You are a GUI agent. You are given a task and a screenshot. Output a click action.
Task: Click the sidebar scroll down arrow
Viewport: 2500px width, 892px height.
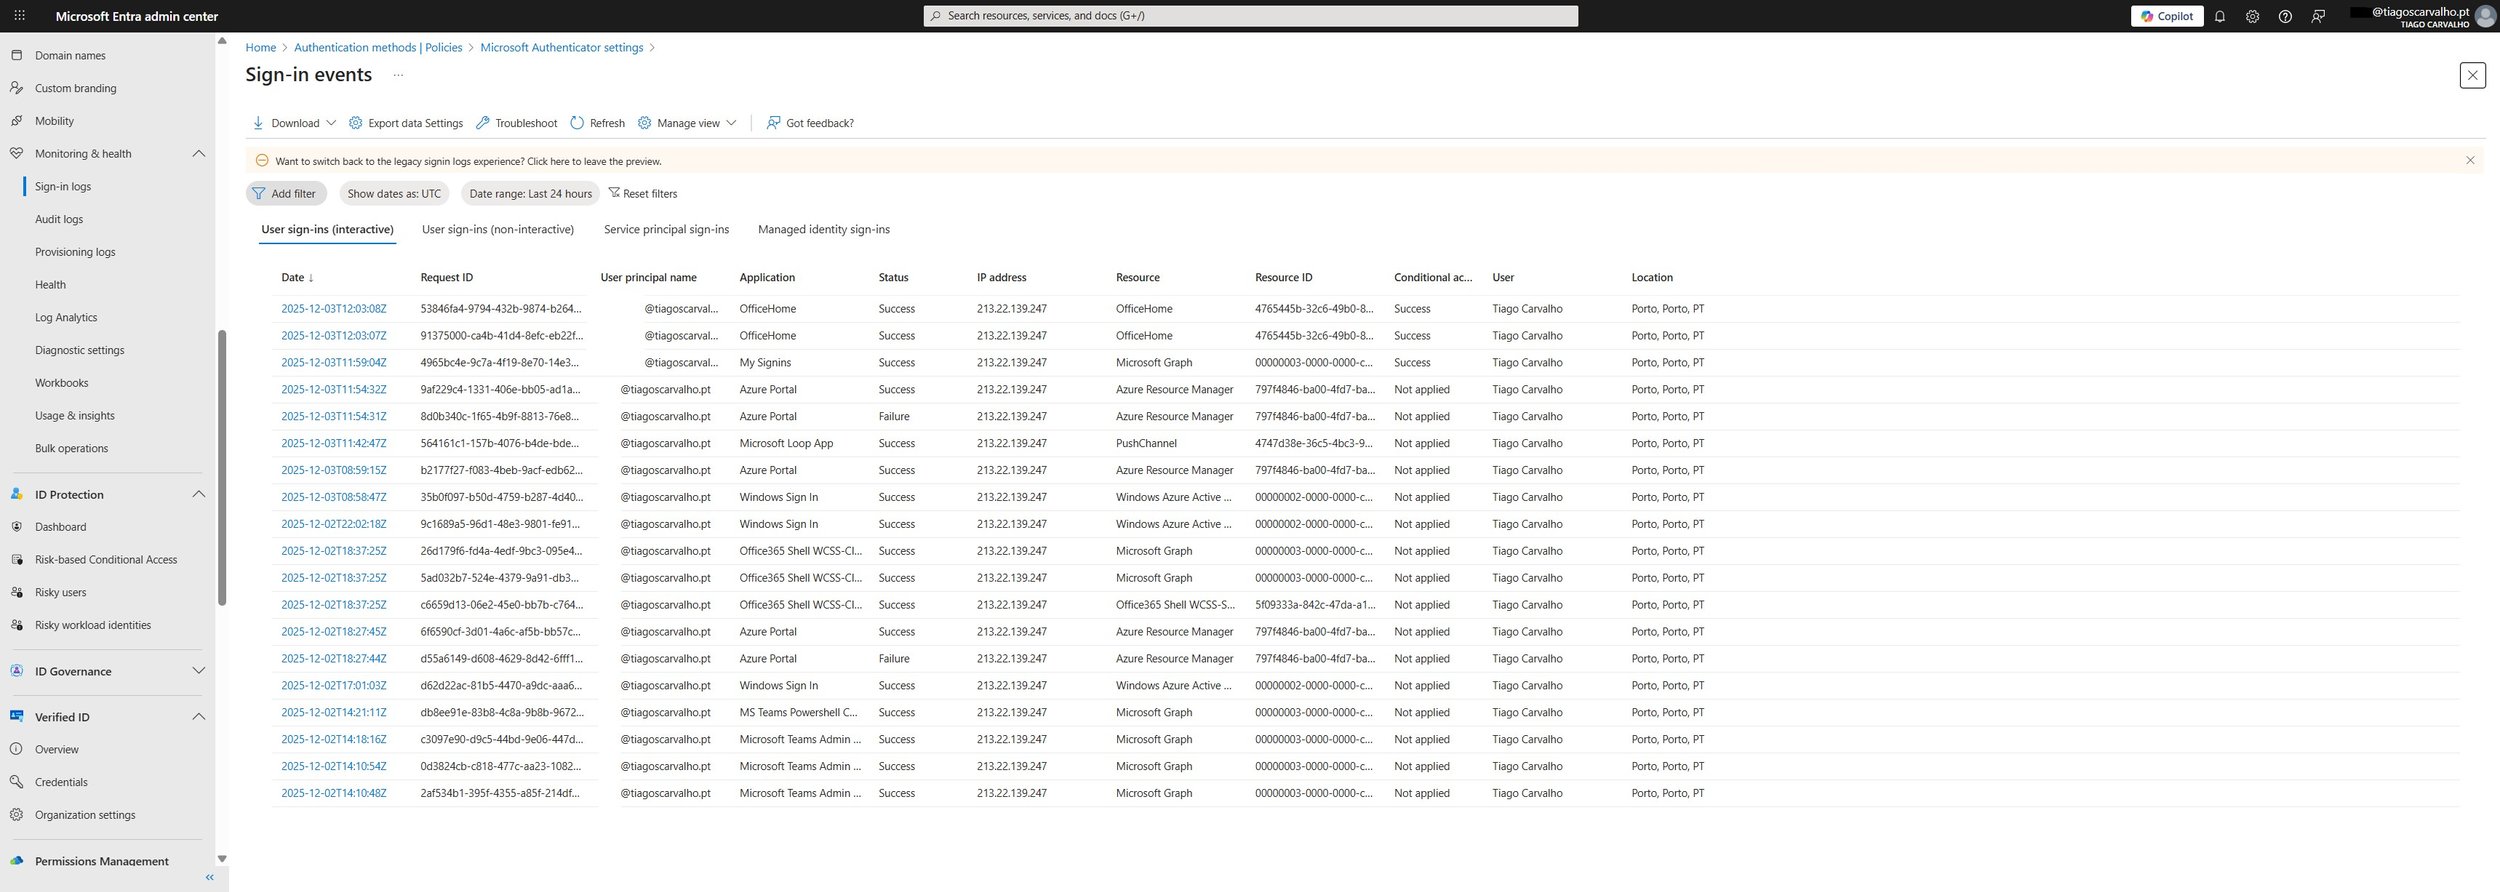[x=222, y=859]
